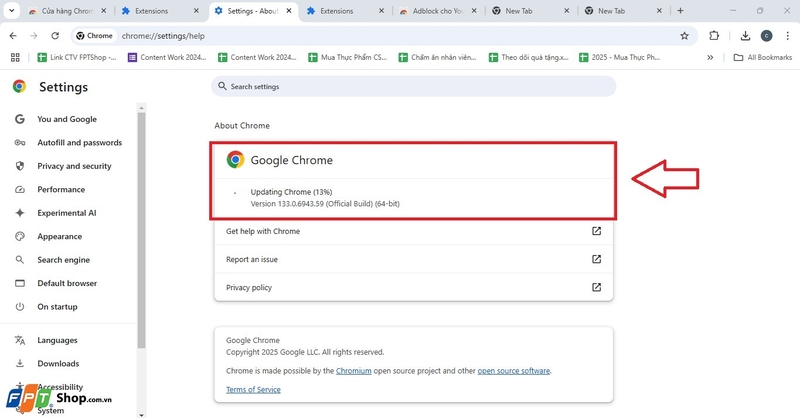800x418 pixels.
Task: Click the settings sidebar scrollbar
Action: tap(141, 230)
